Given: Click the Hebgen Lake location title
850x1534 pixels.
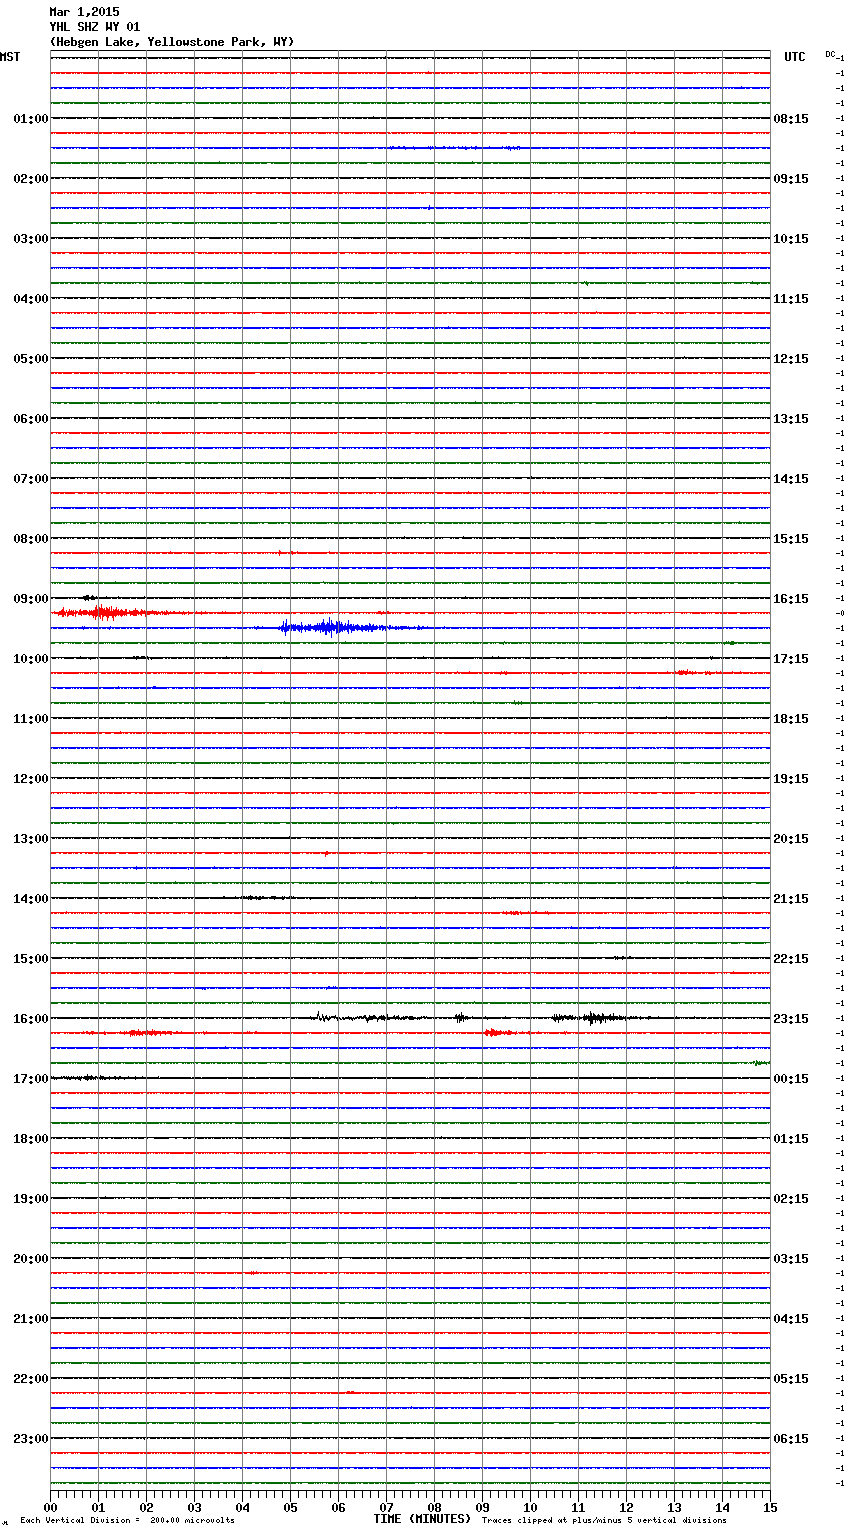Looking at the screenshot, I should (x=171, y=42).
